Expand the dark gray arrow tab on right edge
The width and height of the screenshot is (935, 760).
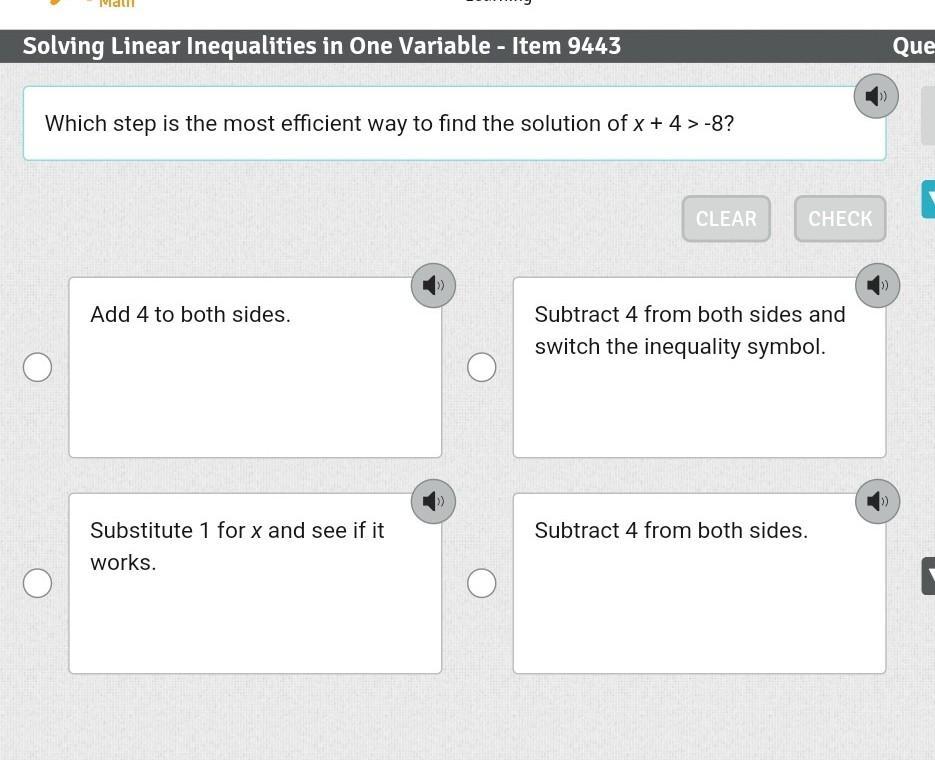point(928,576)
